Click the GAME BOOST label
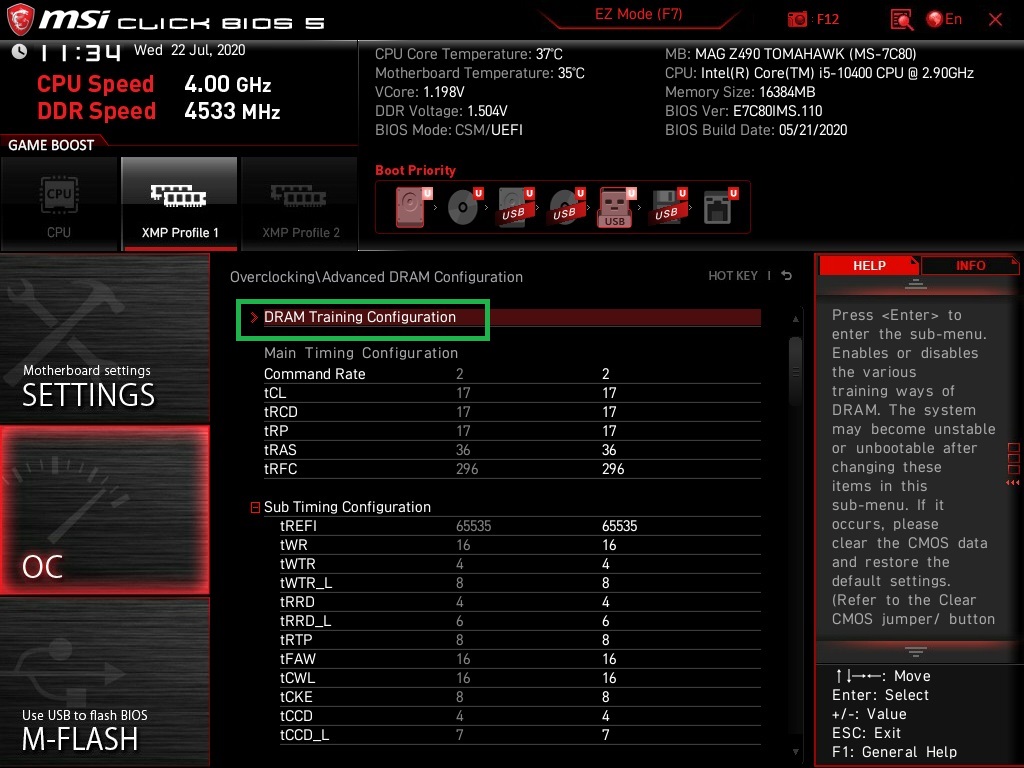The width and height of the screenshot is (1024, 768). click(x=51, y=145)
